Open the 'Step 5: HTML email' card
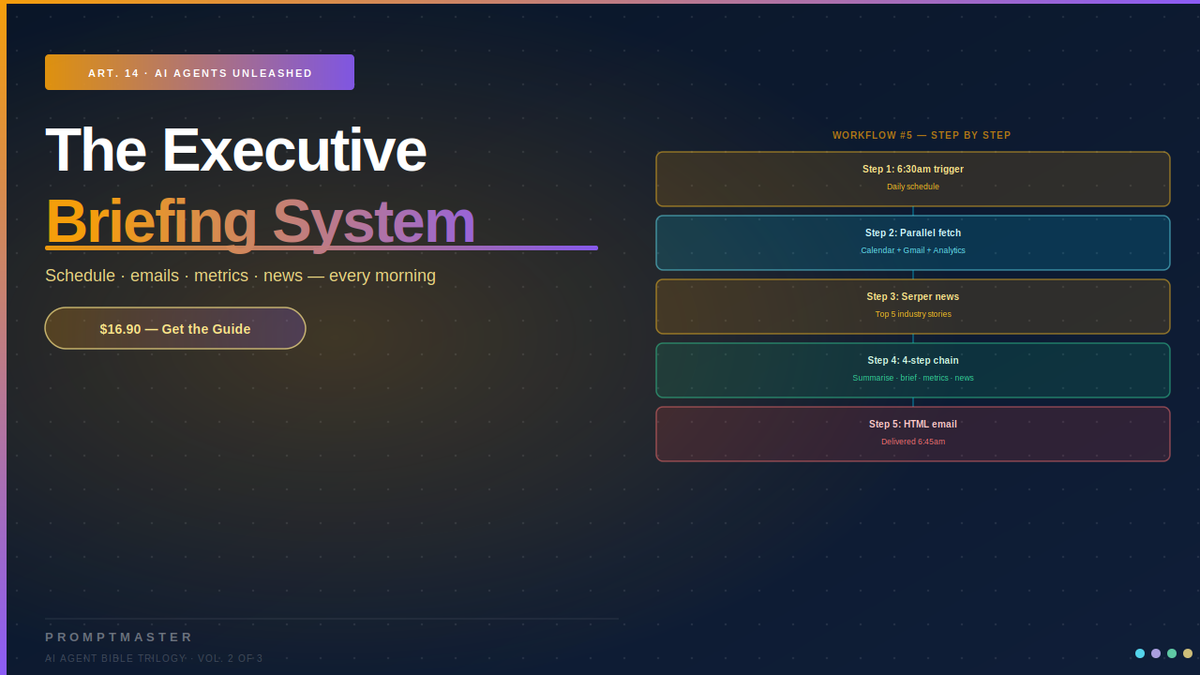Viewport: 1200px width, 675px height. [x=913, y=434]
